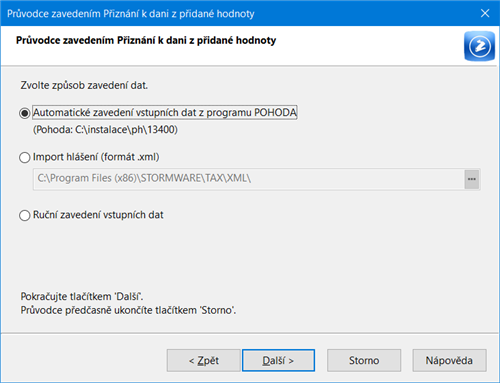Click the hint line 'Pokračujte tlačítkem Další'
Screen dimensions: 500x383
[x=82, y=296]
